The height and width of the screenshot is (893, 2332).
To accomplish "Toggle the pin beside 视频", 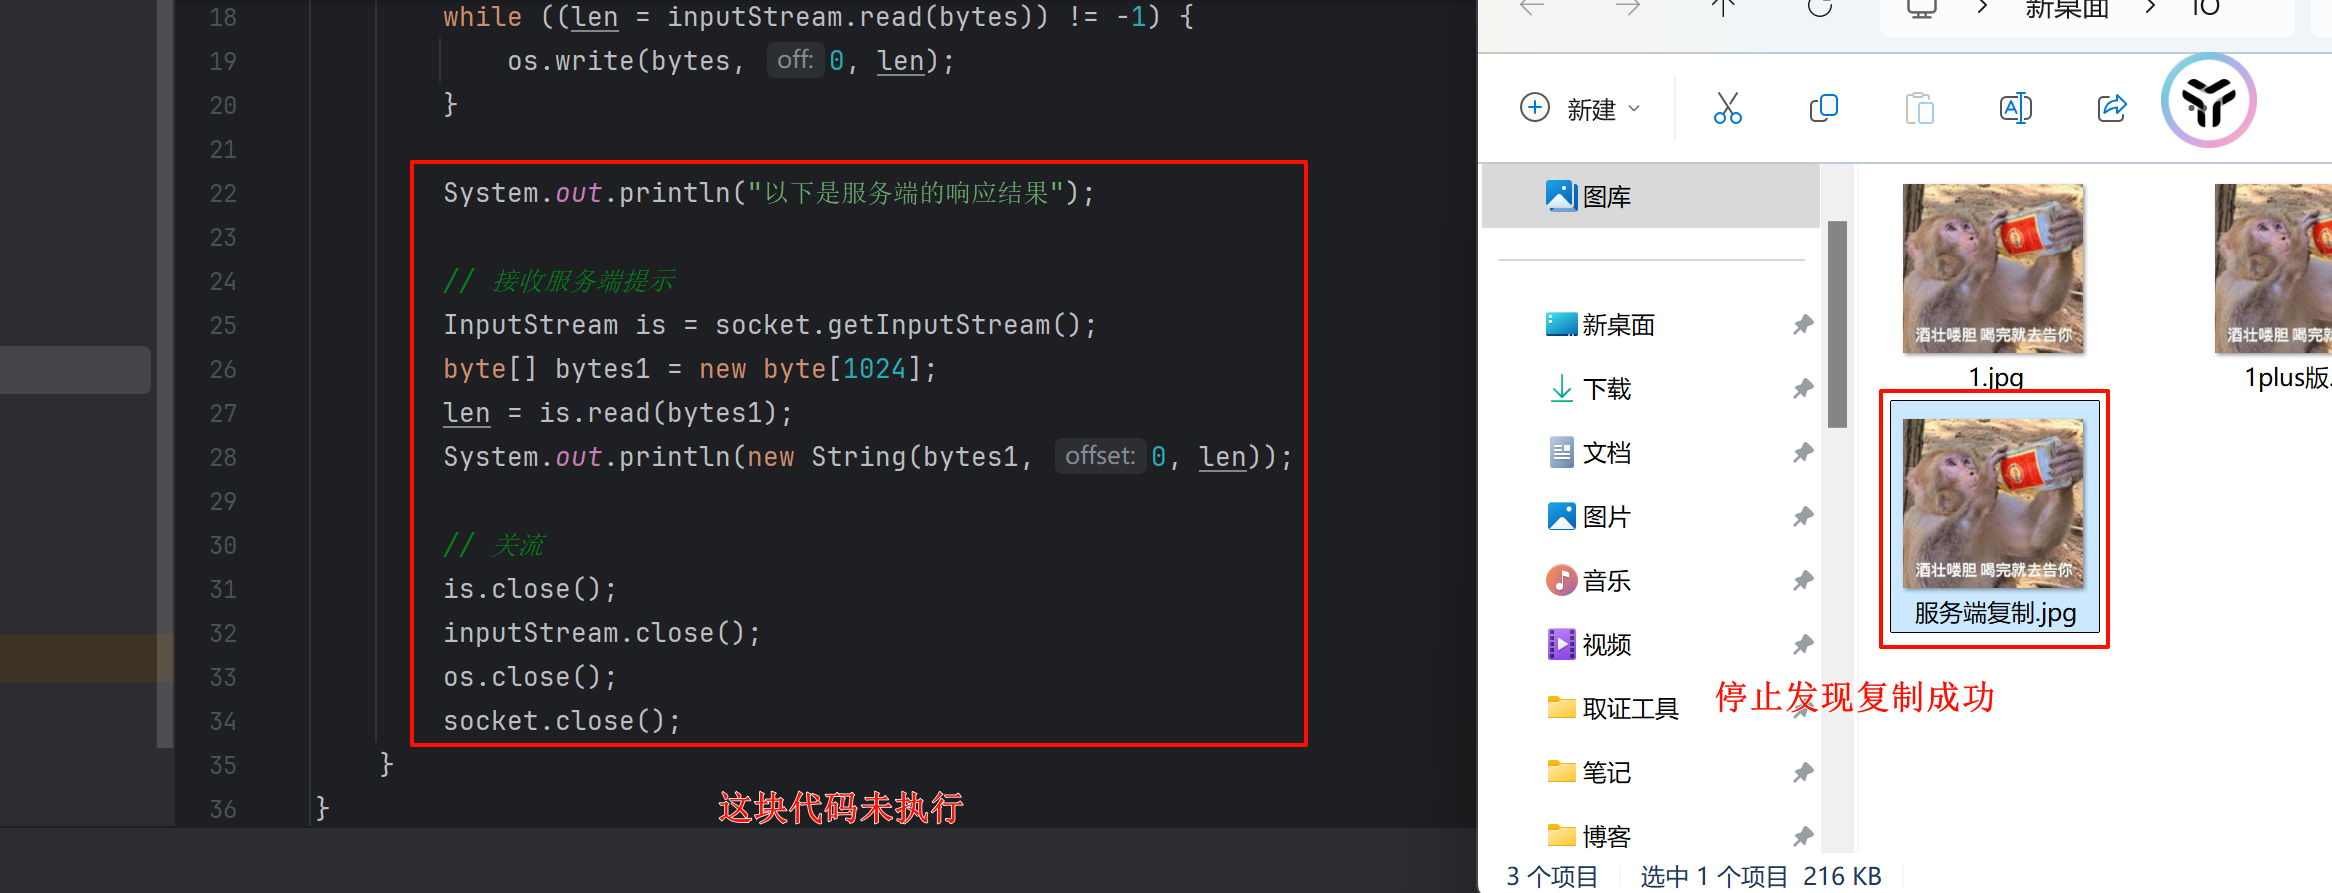I will 1803,645.
